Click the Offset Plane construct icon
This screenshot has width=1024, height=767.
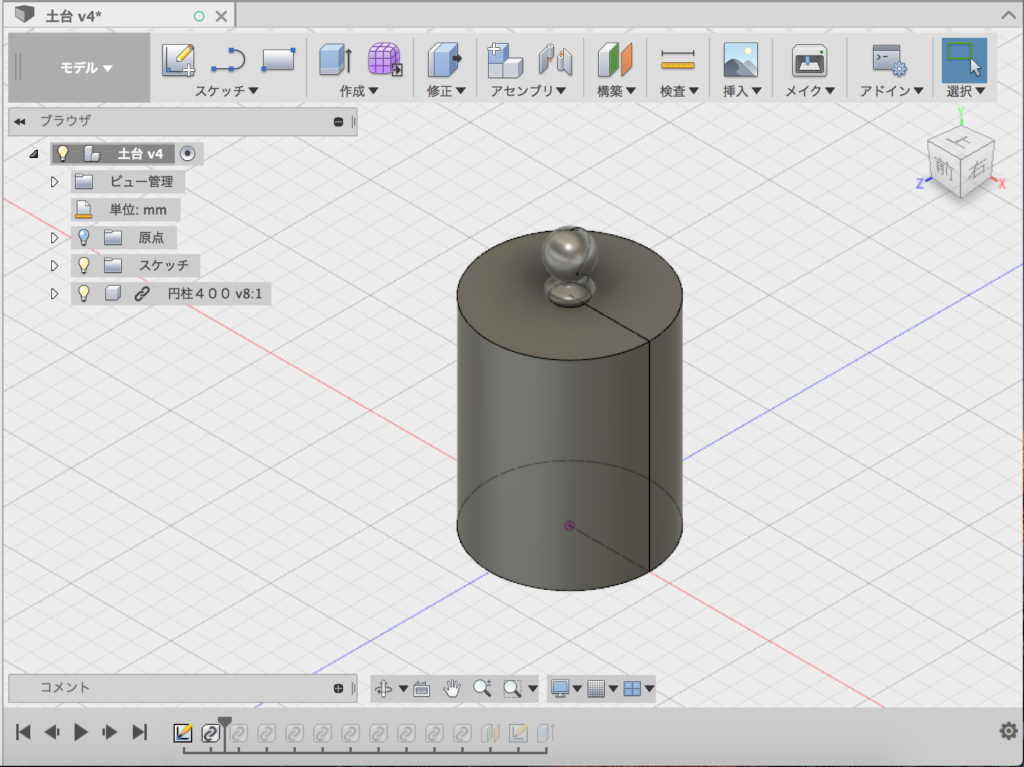click(x=615, y=59)
